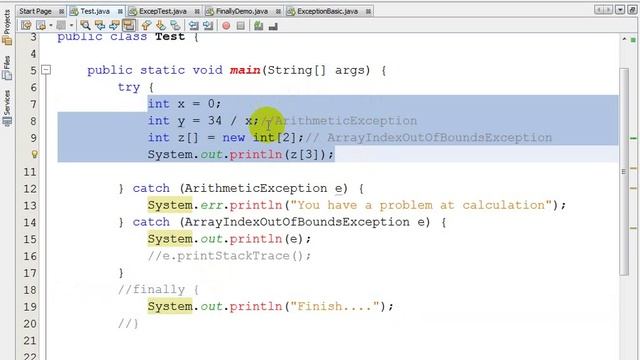
Task: Click the Find Selection magnifier icon
Action: click(x=85, y=26)
